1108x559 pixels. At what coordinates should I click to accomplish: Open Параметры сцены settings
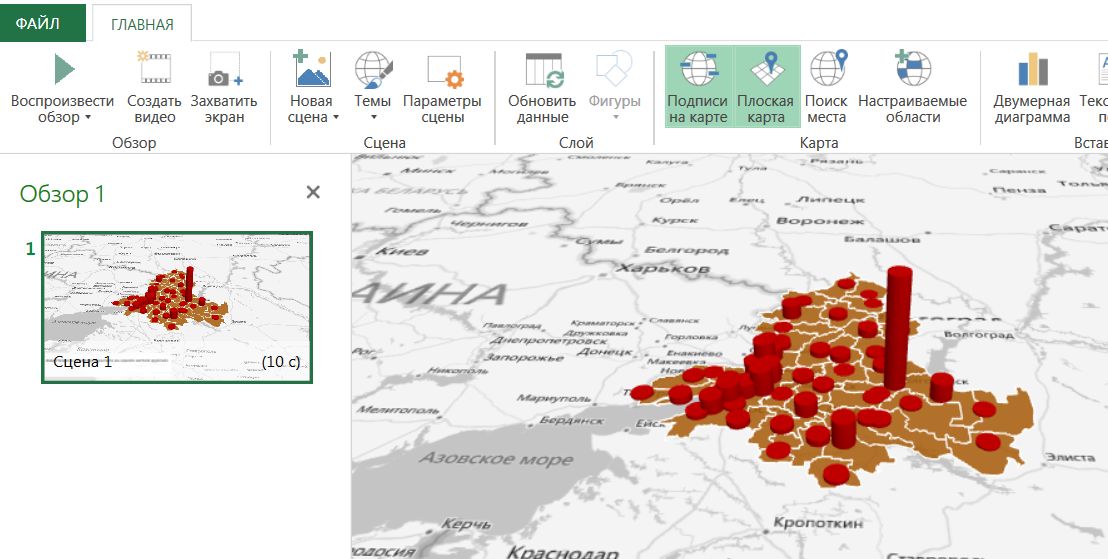(x=442, y=71)
